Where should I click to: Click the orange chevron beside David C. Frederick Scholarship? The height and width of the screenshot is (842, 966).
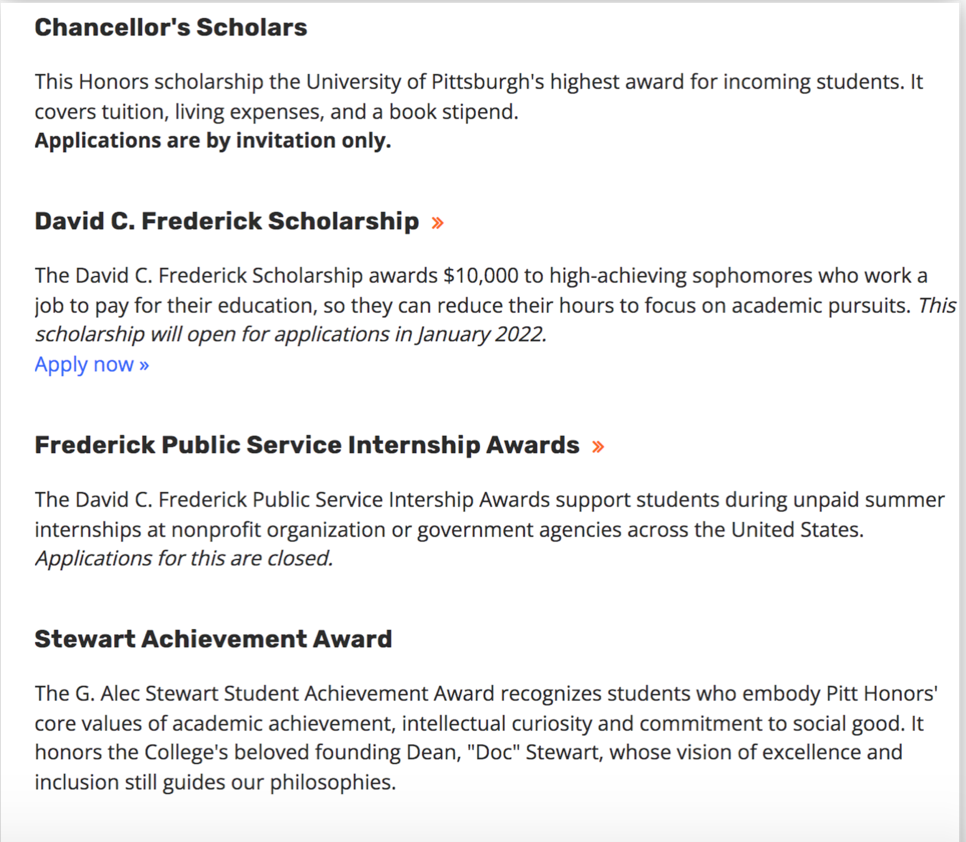pos(437,223)
